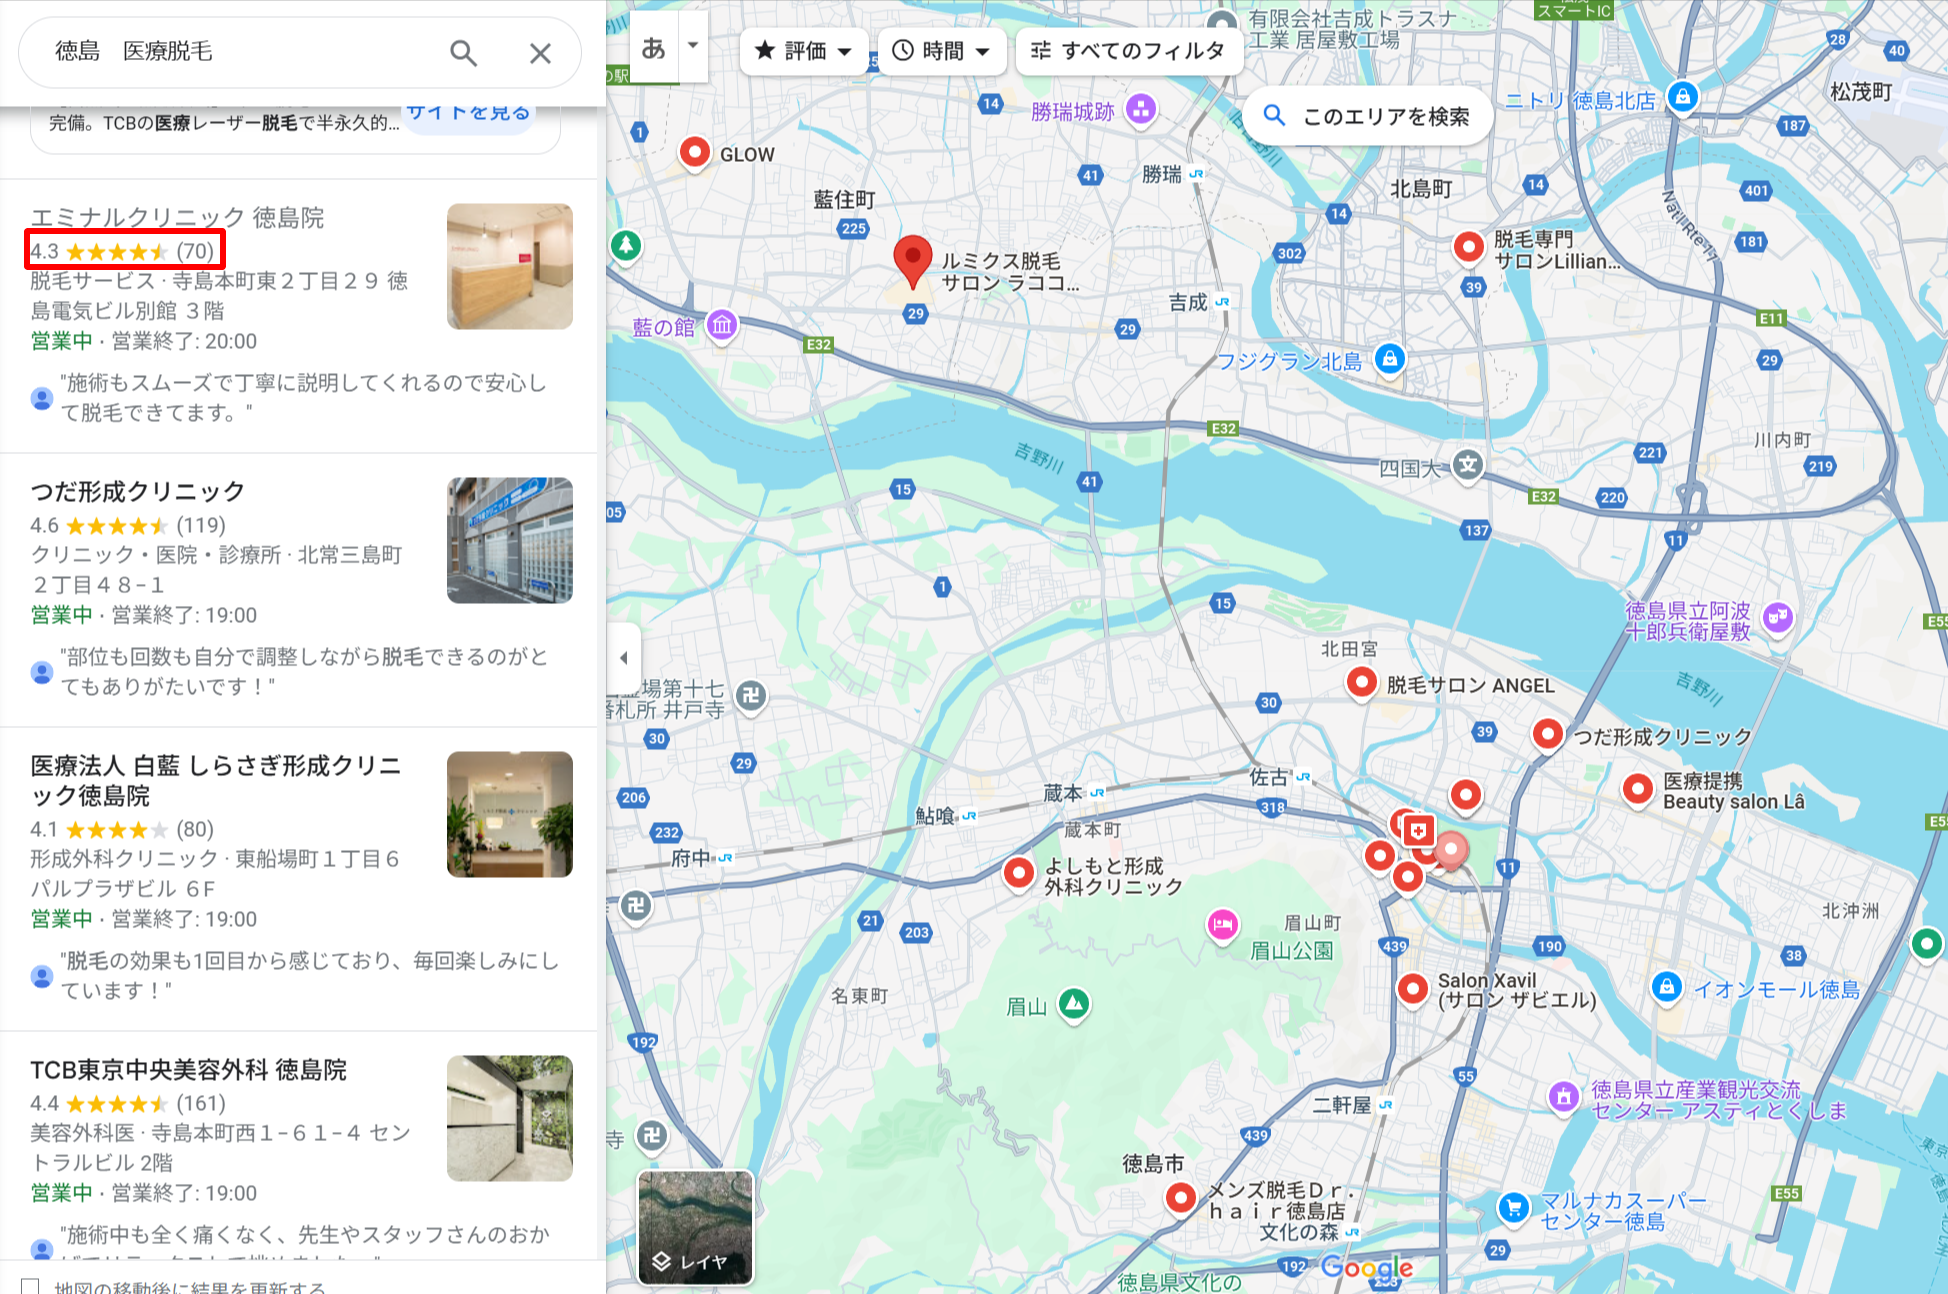Open TCB東京中央美容外科 徳島院 listing

tap(188, 1069)
